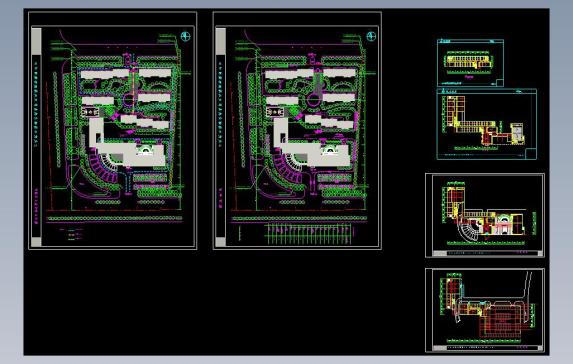Select the bottom-right parking floor plan sheet
Image resolution: width=573 pixels, height=364 pixels.
coord(485,310)
